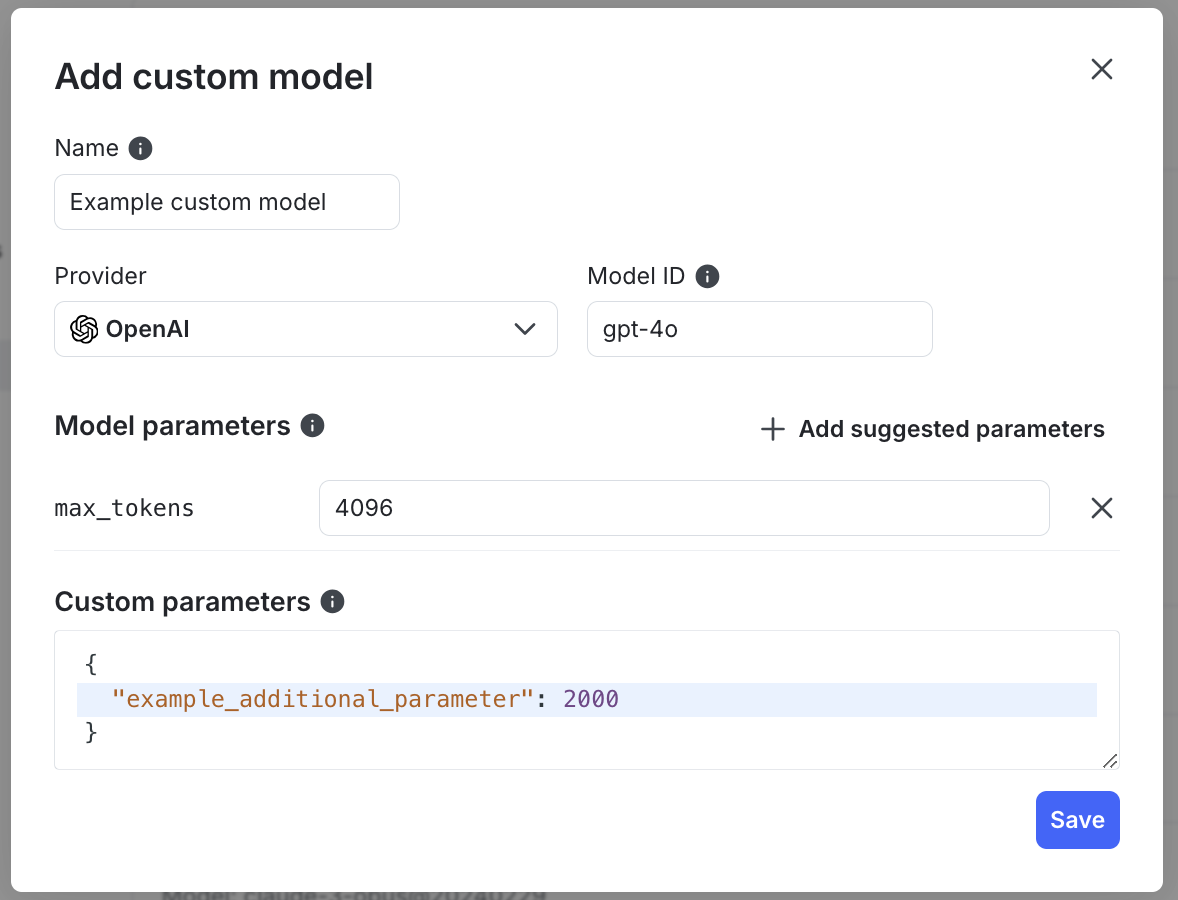Click the Model parameters info icon

311,426
